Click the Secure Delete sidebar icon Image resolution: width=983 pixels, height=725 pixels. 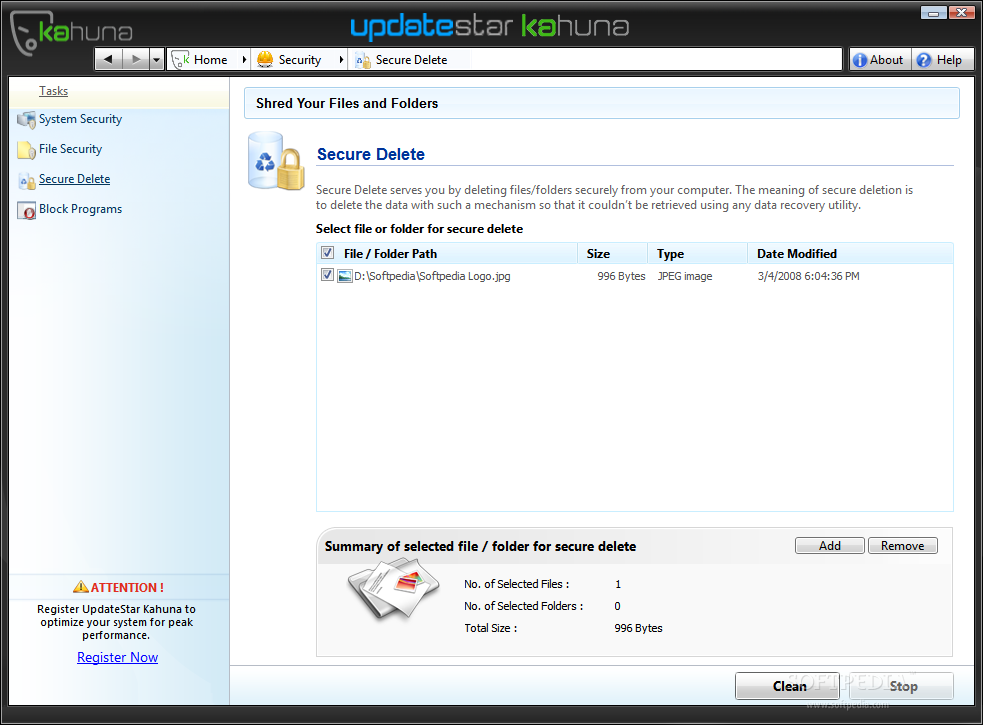pos(27,181)
